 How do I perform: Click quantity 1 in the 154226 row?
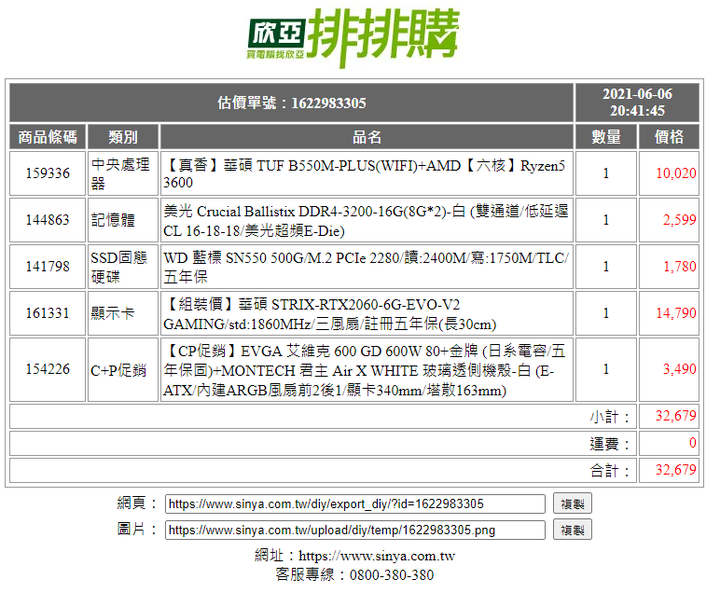click(x=606, y=370)
